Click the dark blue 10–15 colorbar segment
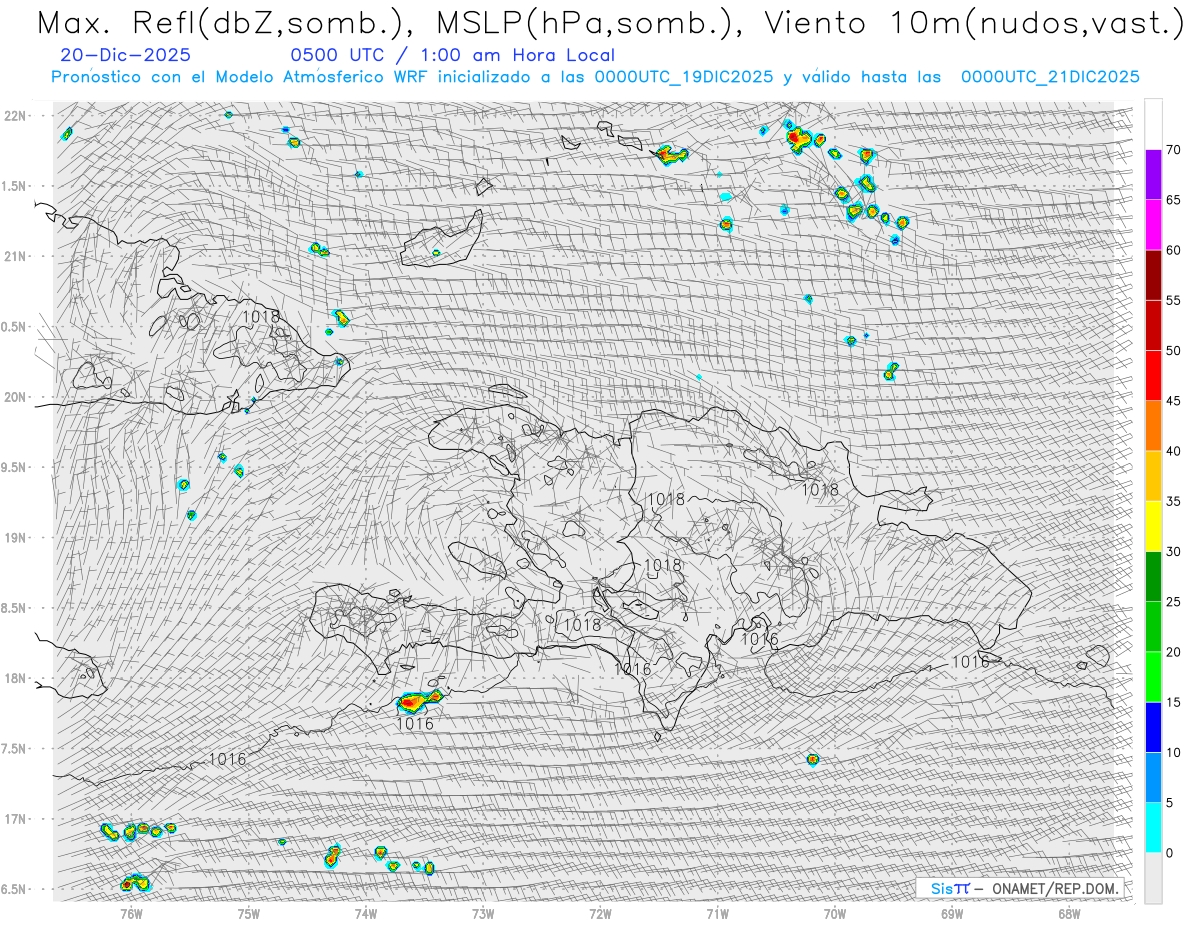Screen dimensions: 1200x927 pyautogui.click(x=1153, y=727)
